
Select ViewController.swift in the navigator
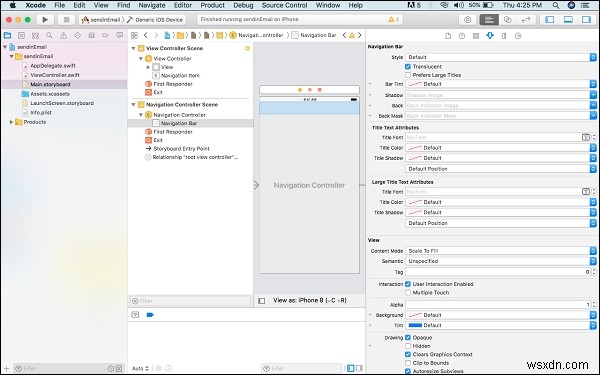tap(55, 75)
